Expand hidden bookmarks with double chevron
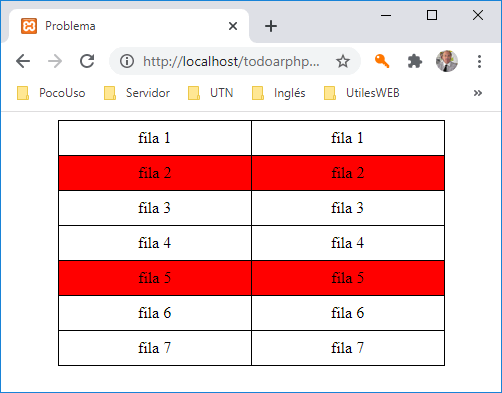 pos(478,93)
